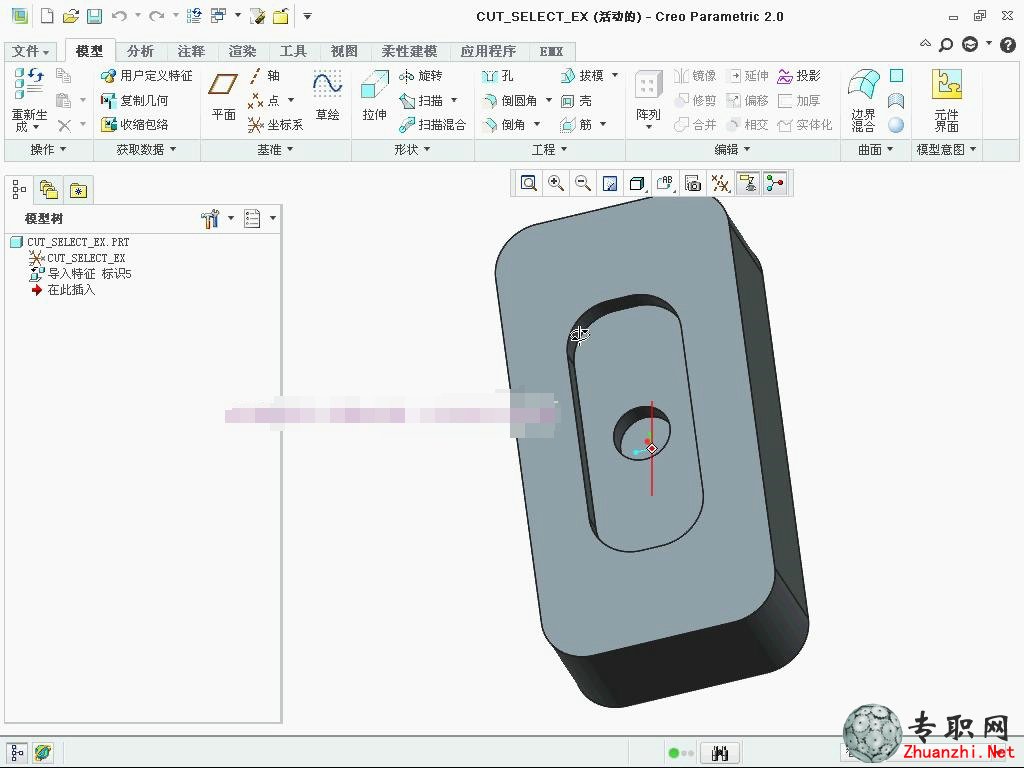Toggle spin center display
Image resolution: width=1024 pixels, height=768 pixels.
(x=775, y=184)
